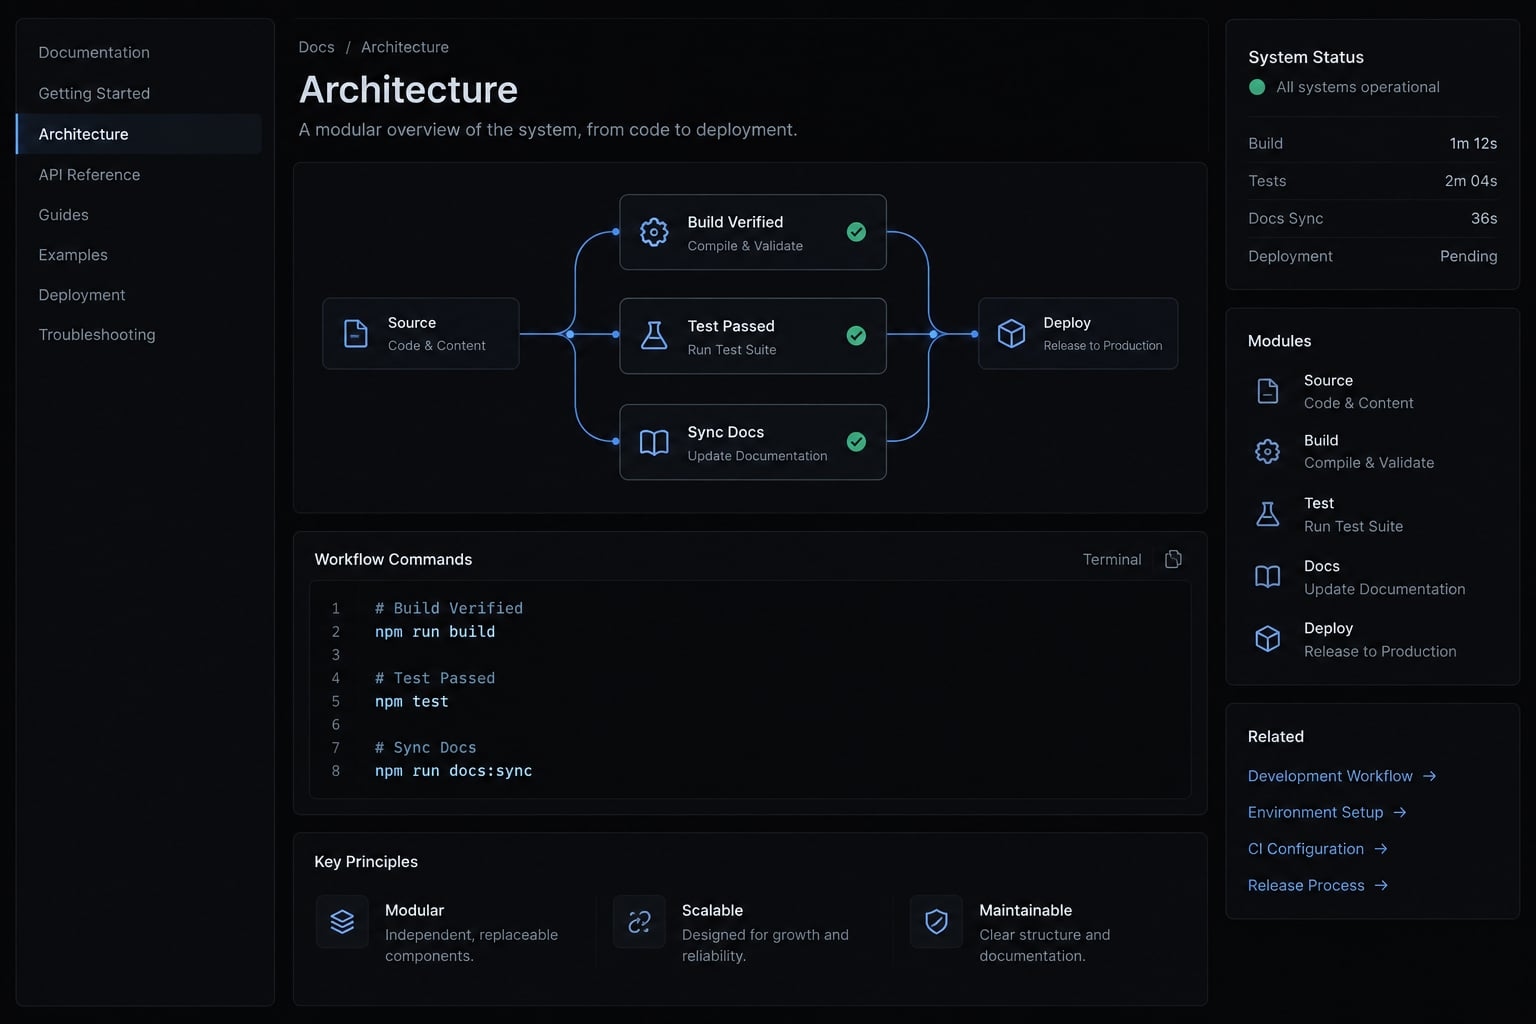The height and width of the screenshot is (1024, 1536).
Task: Click the Test Passed node title
Action: pyautogui.click(x=731, y=326)
